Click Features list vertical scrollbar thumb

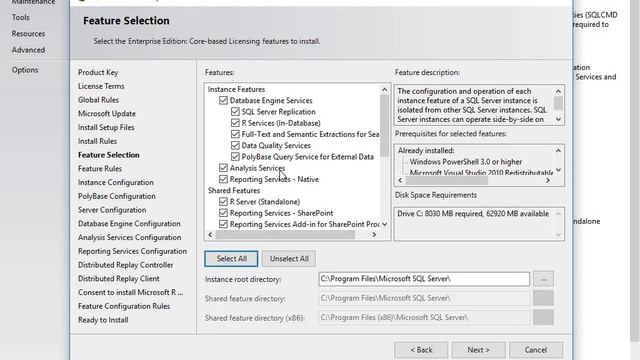point(384,126)
